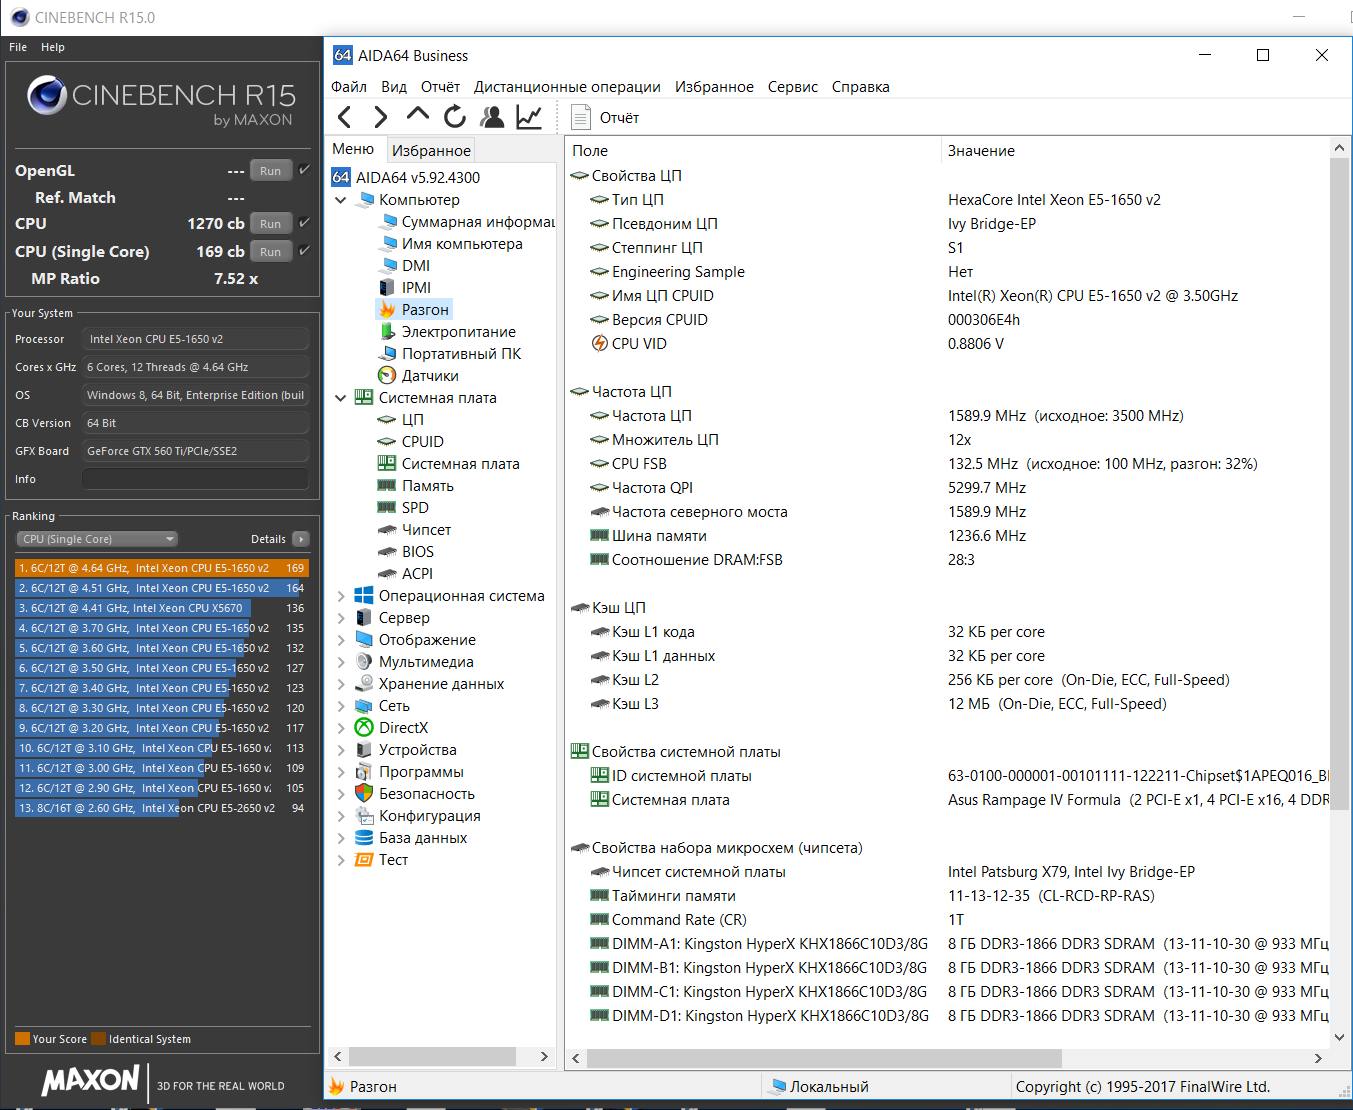This screenshot has width=1353, height=1110.
Task: Expand the Сервер tree node
Action: click(x=341, y=618)
